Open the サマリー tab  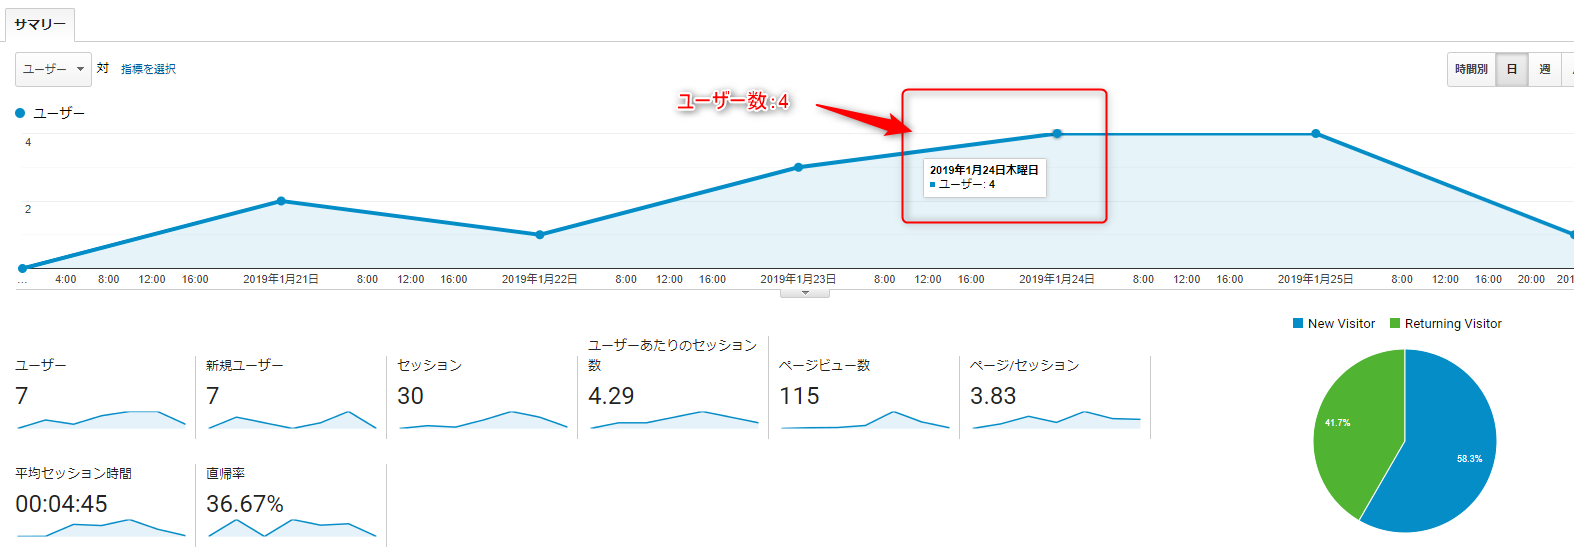click(40, 24)
